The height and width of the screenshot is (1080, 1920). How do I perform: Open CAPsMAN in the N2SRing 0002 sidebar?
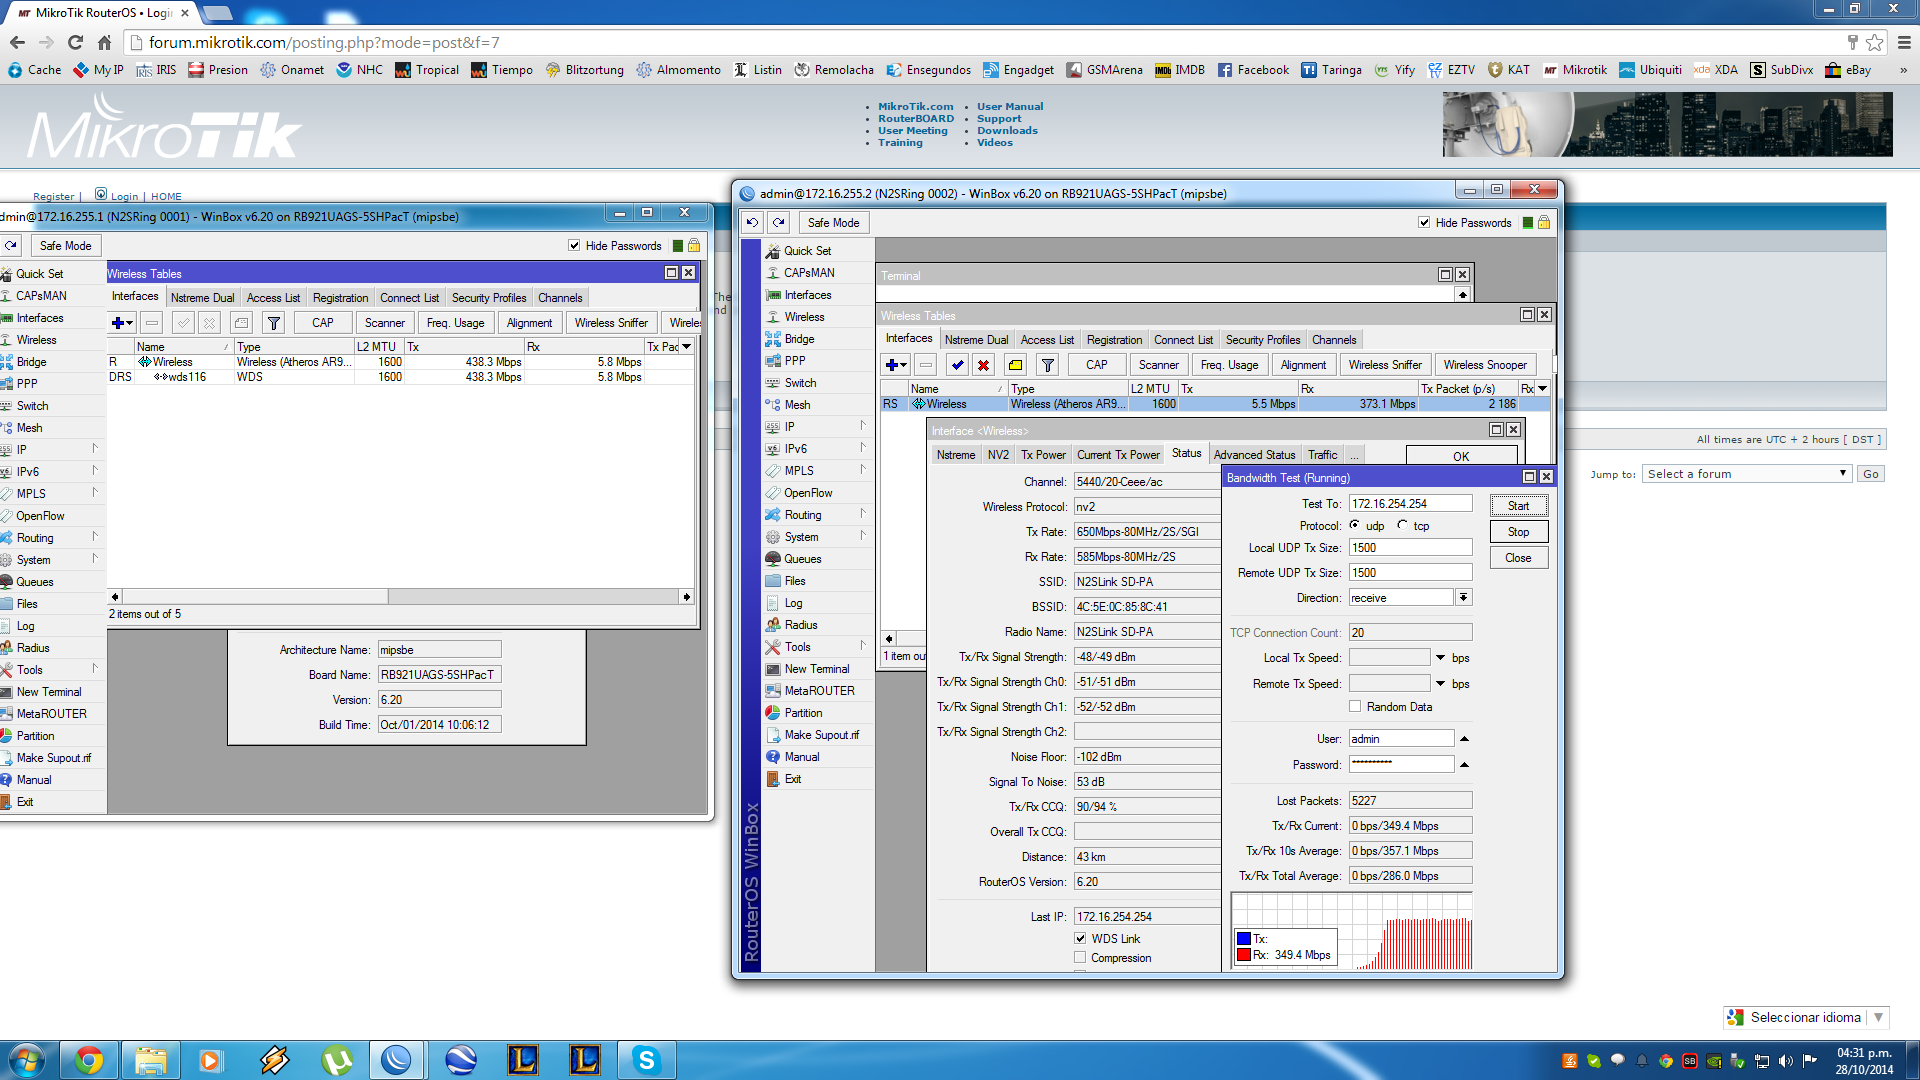point(809,273)
